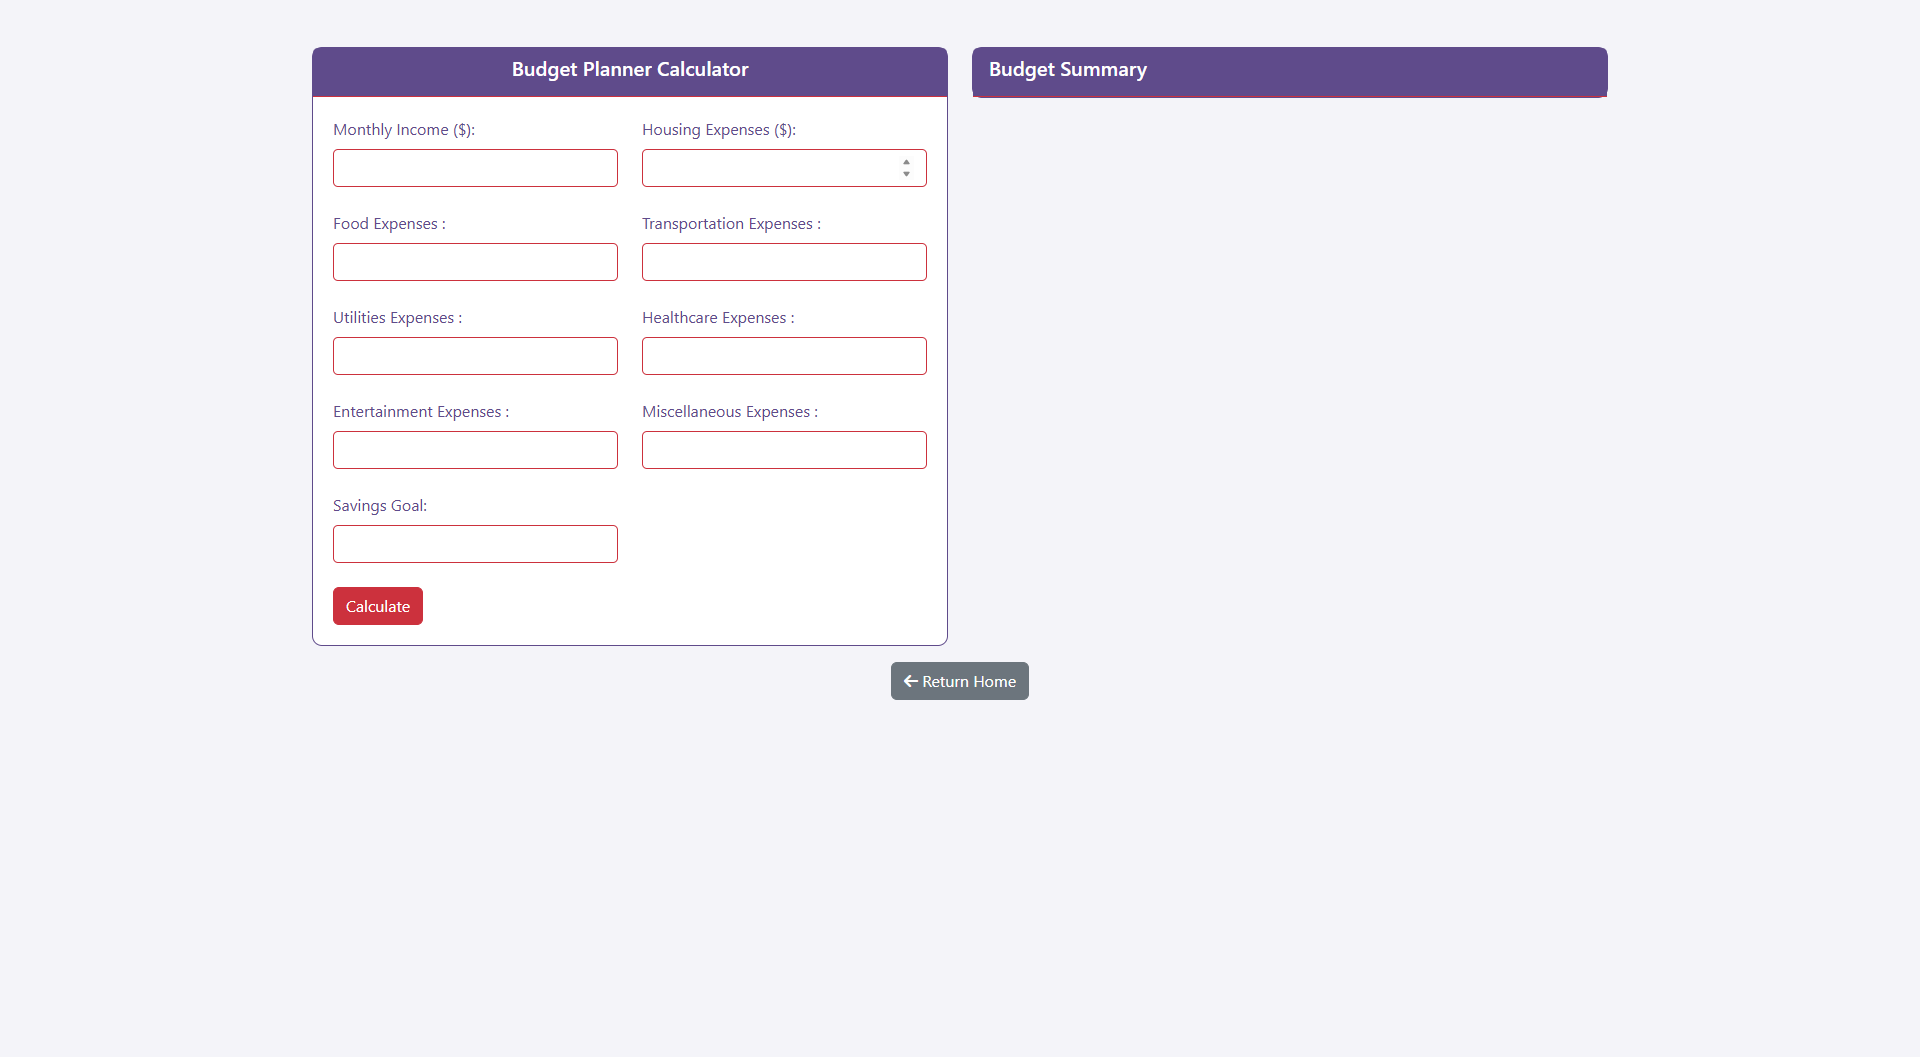Select the Food Expenses input field
Image resolution: width=1920 pixels, height=1057 pixels.
coord(475,262)
